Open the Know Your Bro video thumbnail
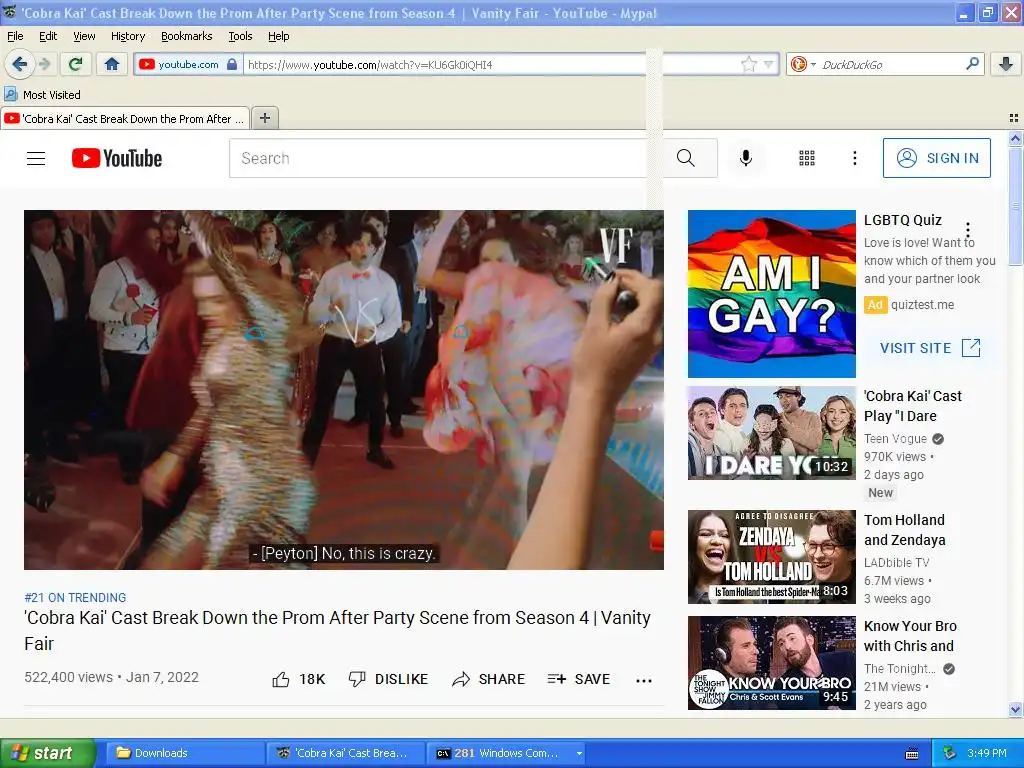This screenshot has width=1024, height=768. pos(771,663)
